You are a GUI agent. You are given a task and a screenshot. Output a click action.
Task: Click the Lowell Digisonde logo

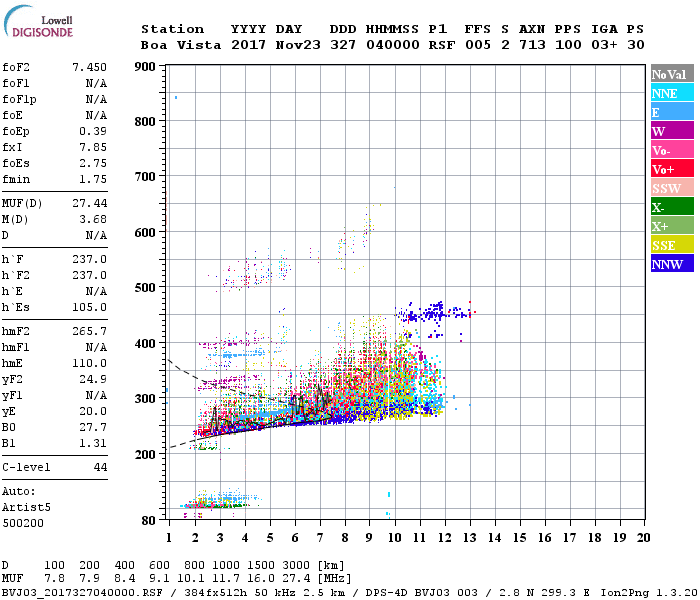coord(38,21)
